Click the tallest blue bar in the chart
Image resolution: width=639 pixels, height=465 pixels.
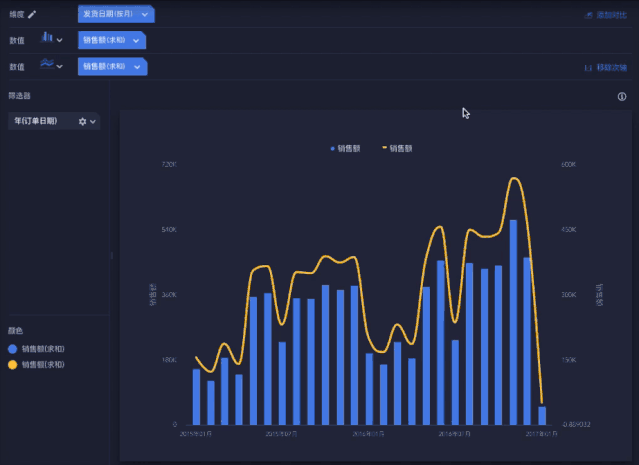pos(513,322)
